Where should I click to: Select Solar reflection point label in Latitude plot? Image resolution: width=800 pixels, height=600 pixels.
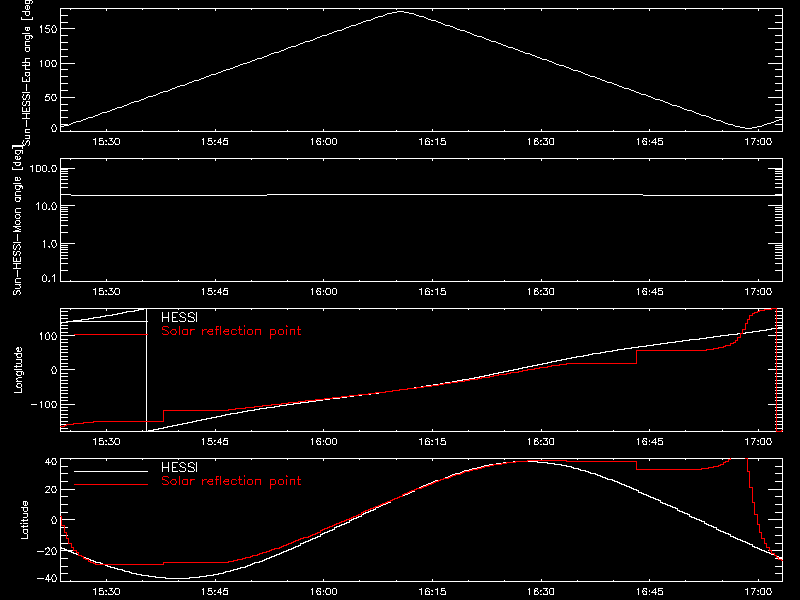click(231, 481)
